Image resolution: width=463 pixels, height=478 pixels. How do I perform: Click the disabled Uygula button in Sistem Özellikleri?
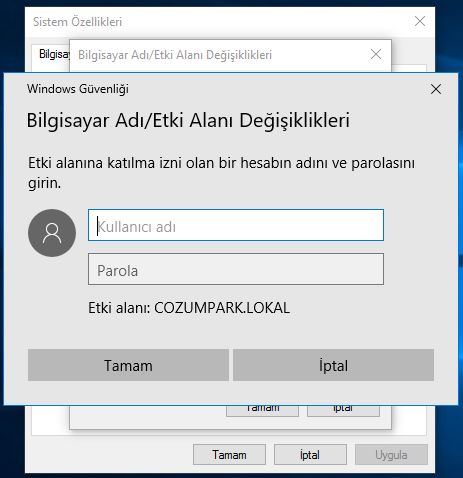391,455
